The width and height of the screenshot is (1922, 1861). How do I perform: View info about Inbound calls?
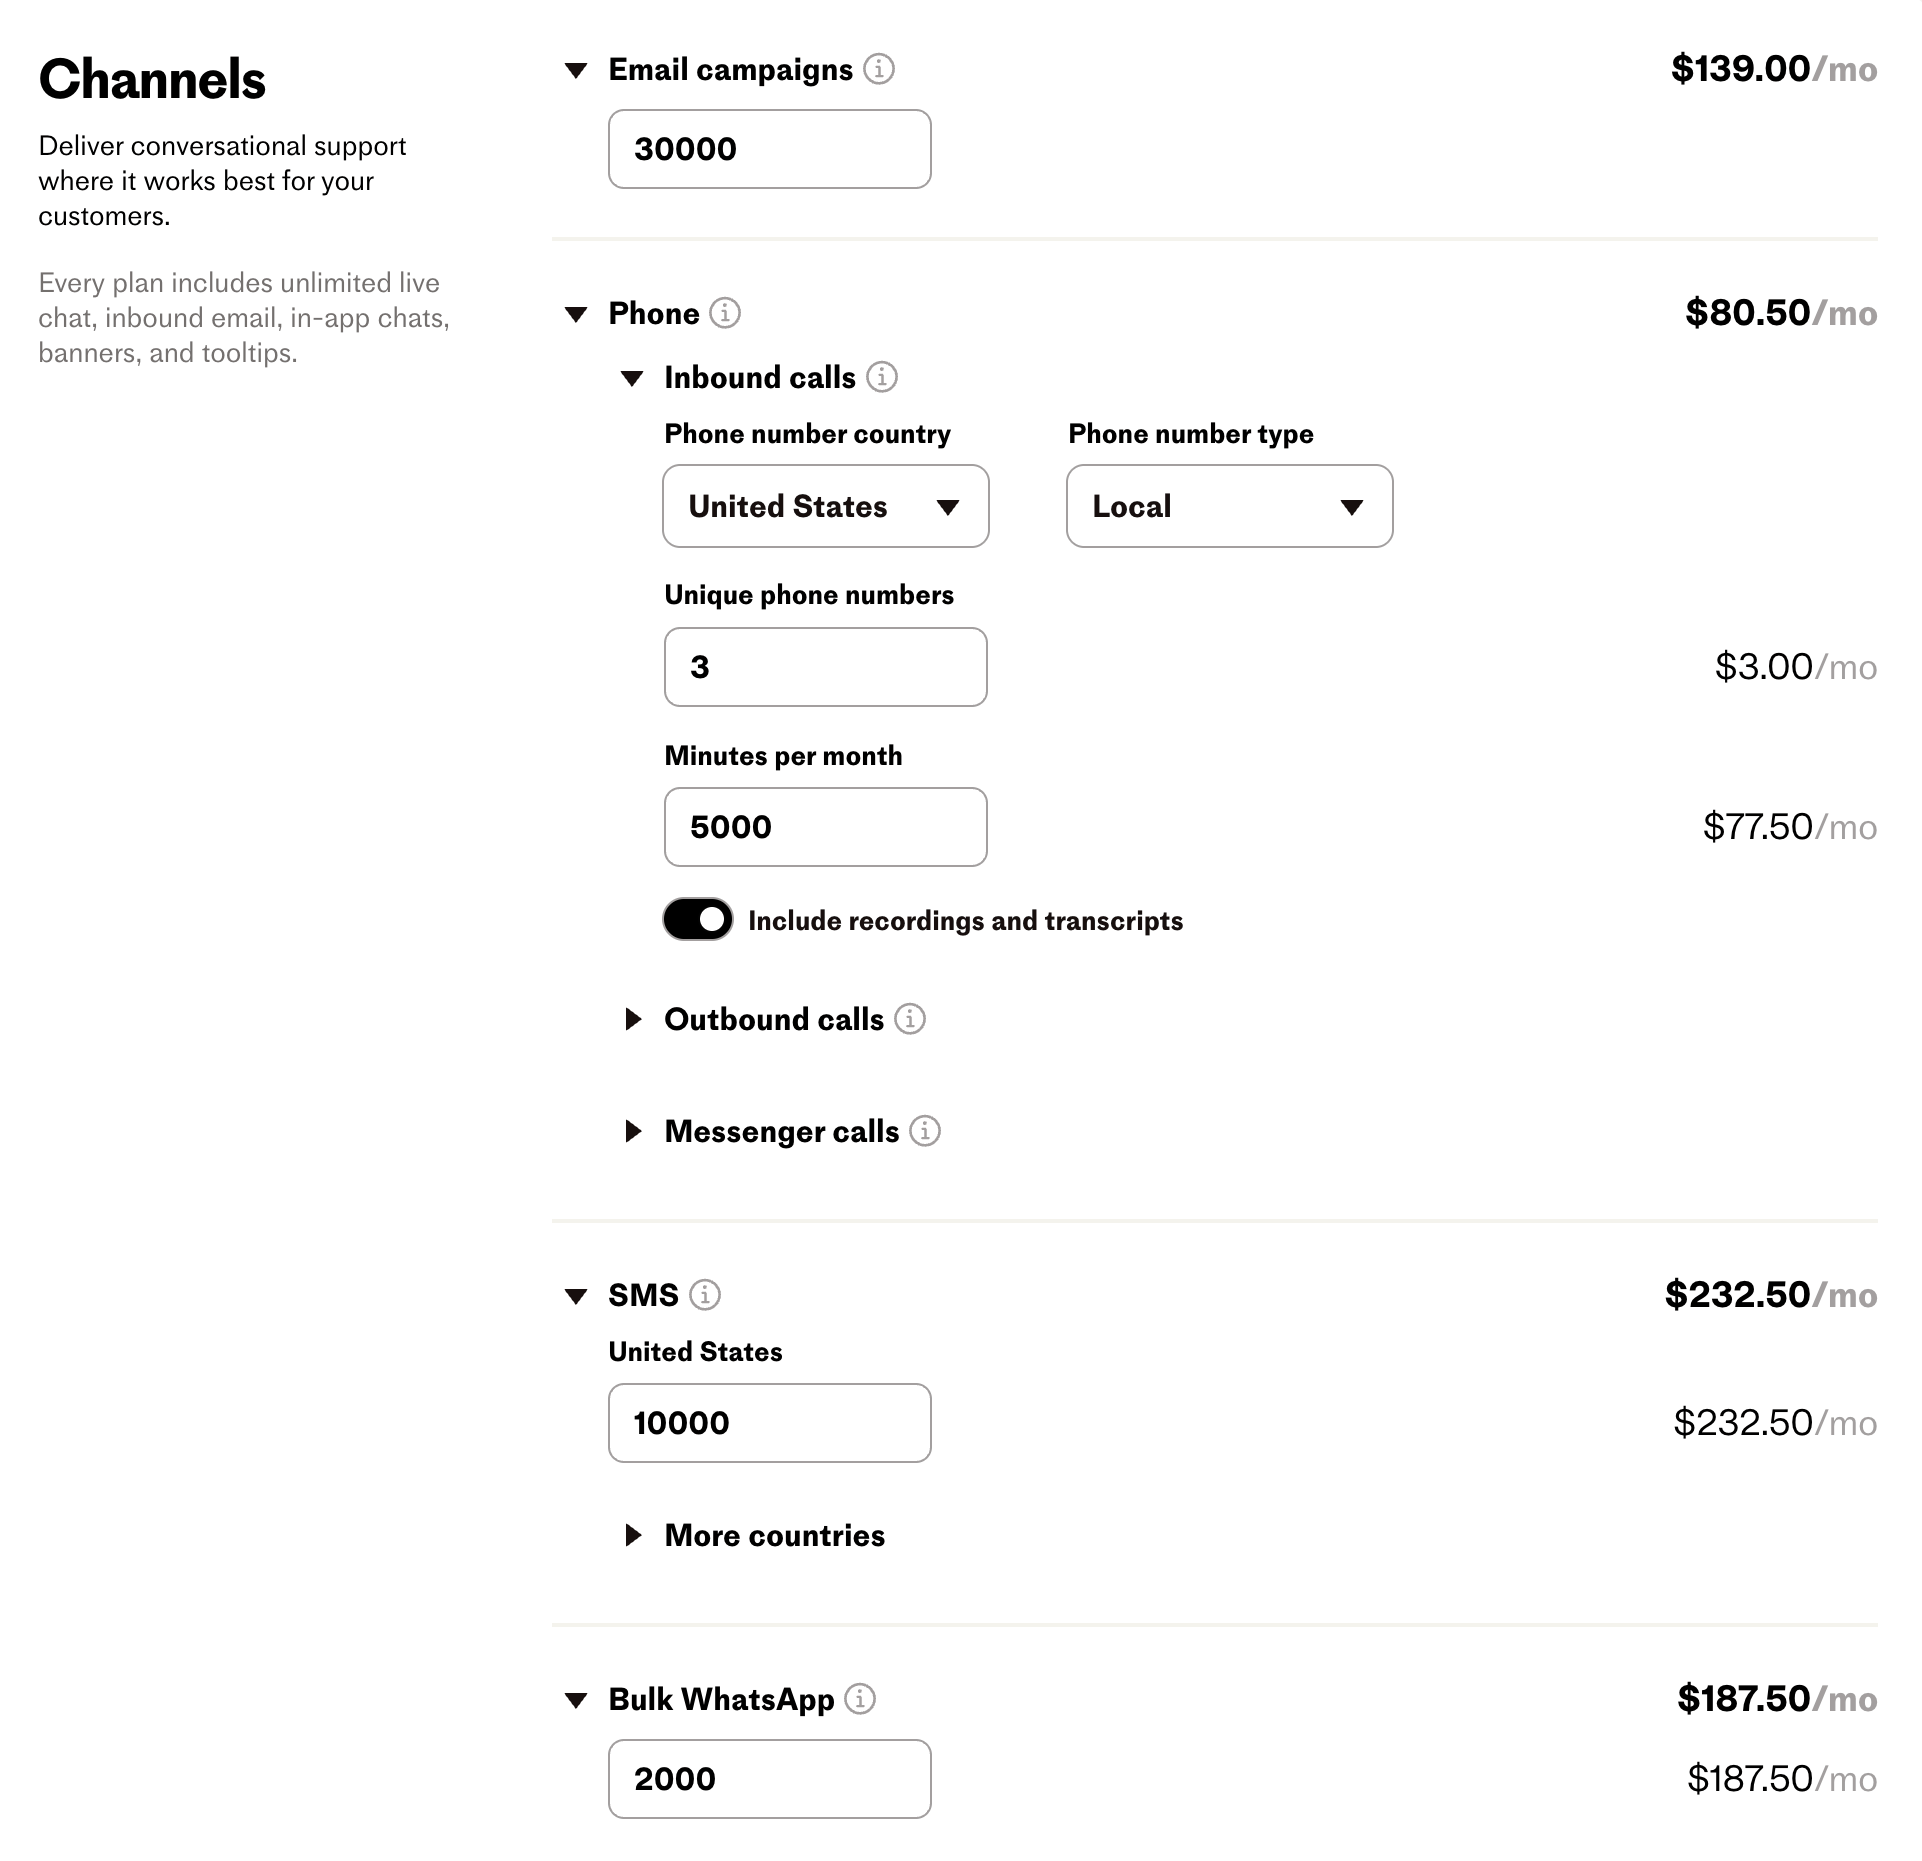point(883,377)
